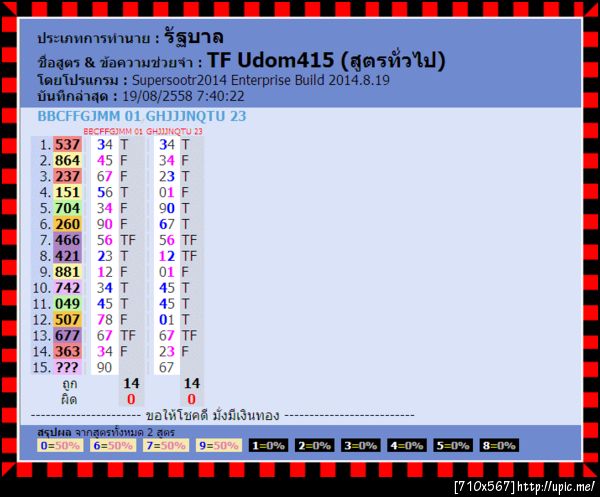Select result number 363 in row 14
Viewport: 600px width, 497px height.
click(x=67, y=352)
